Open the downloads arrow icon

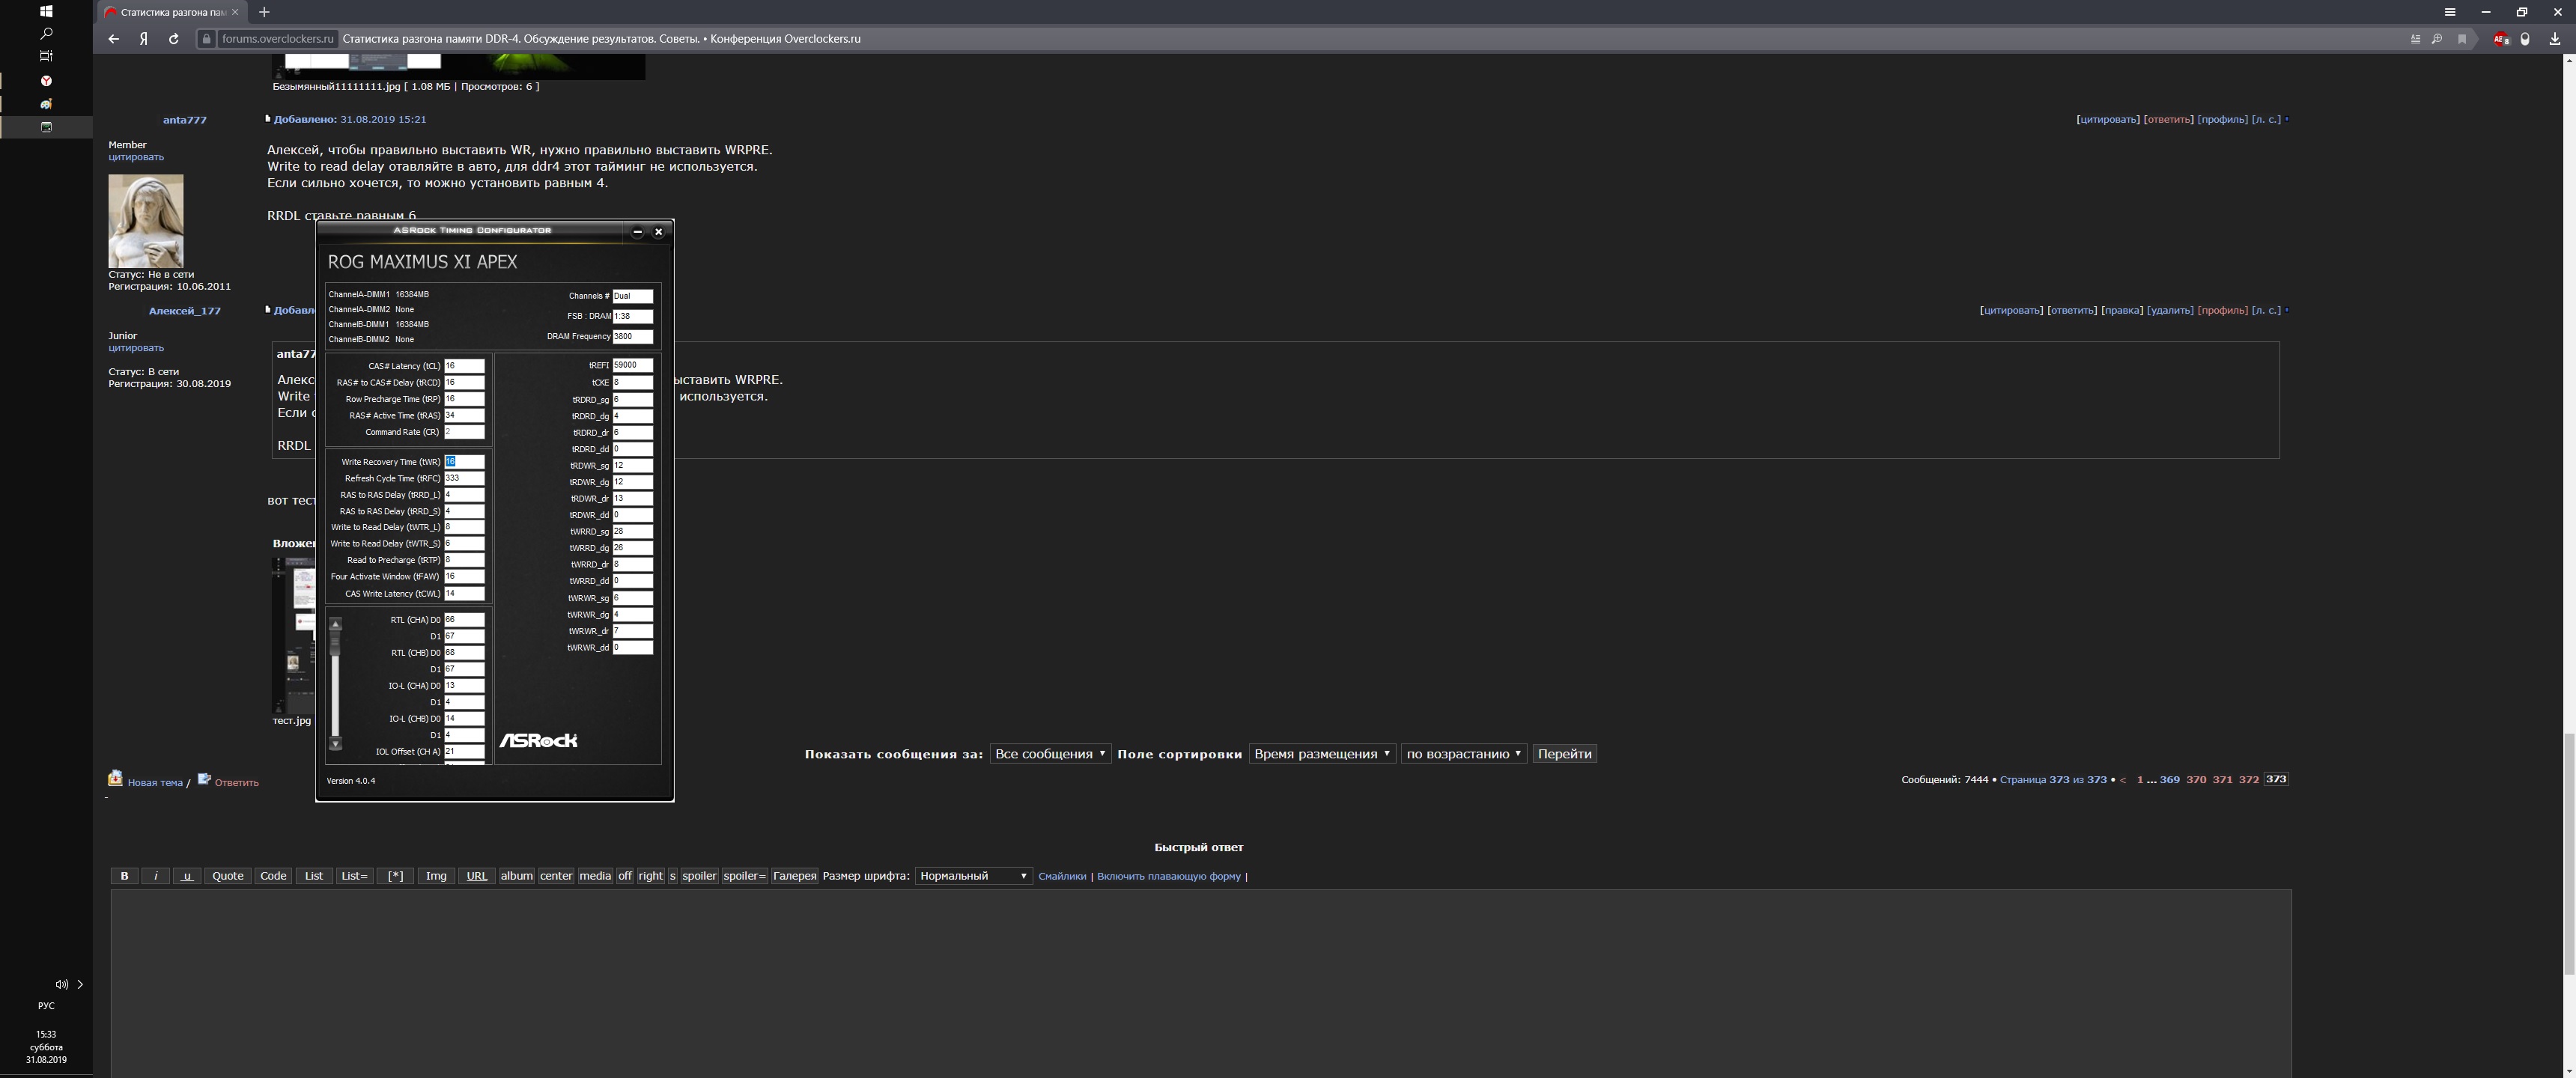point(2555,39)
